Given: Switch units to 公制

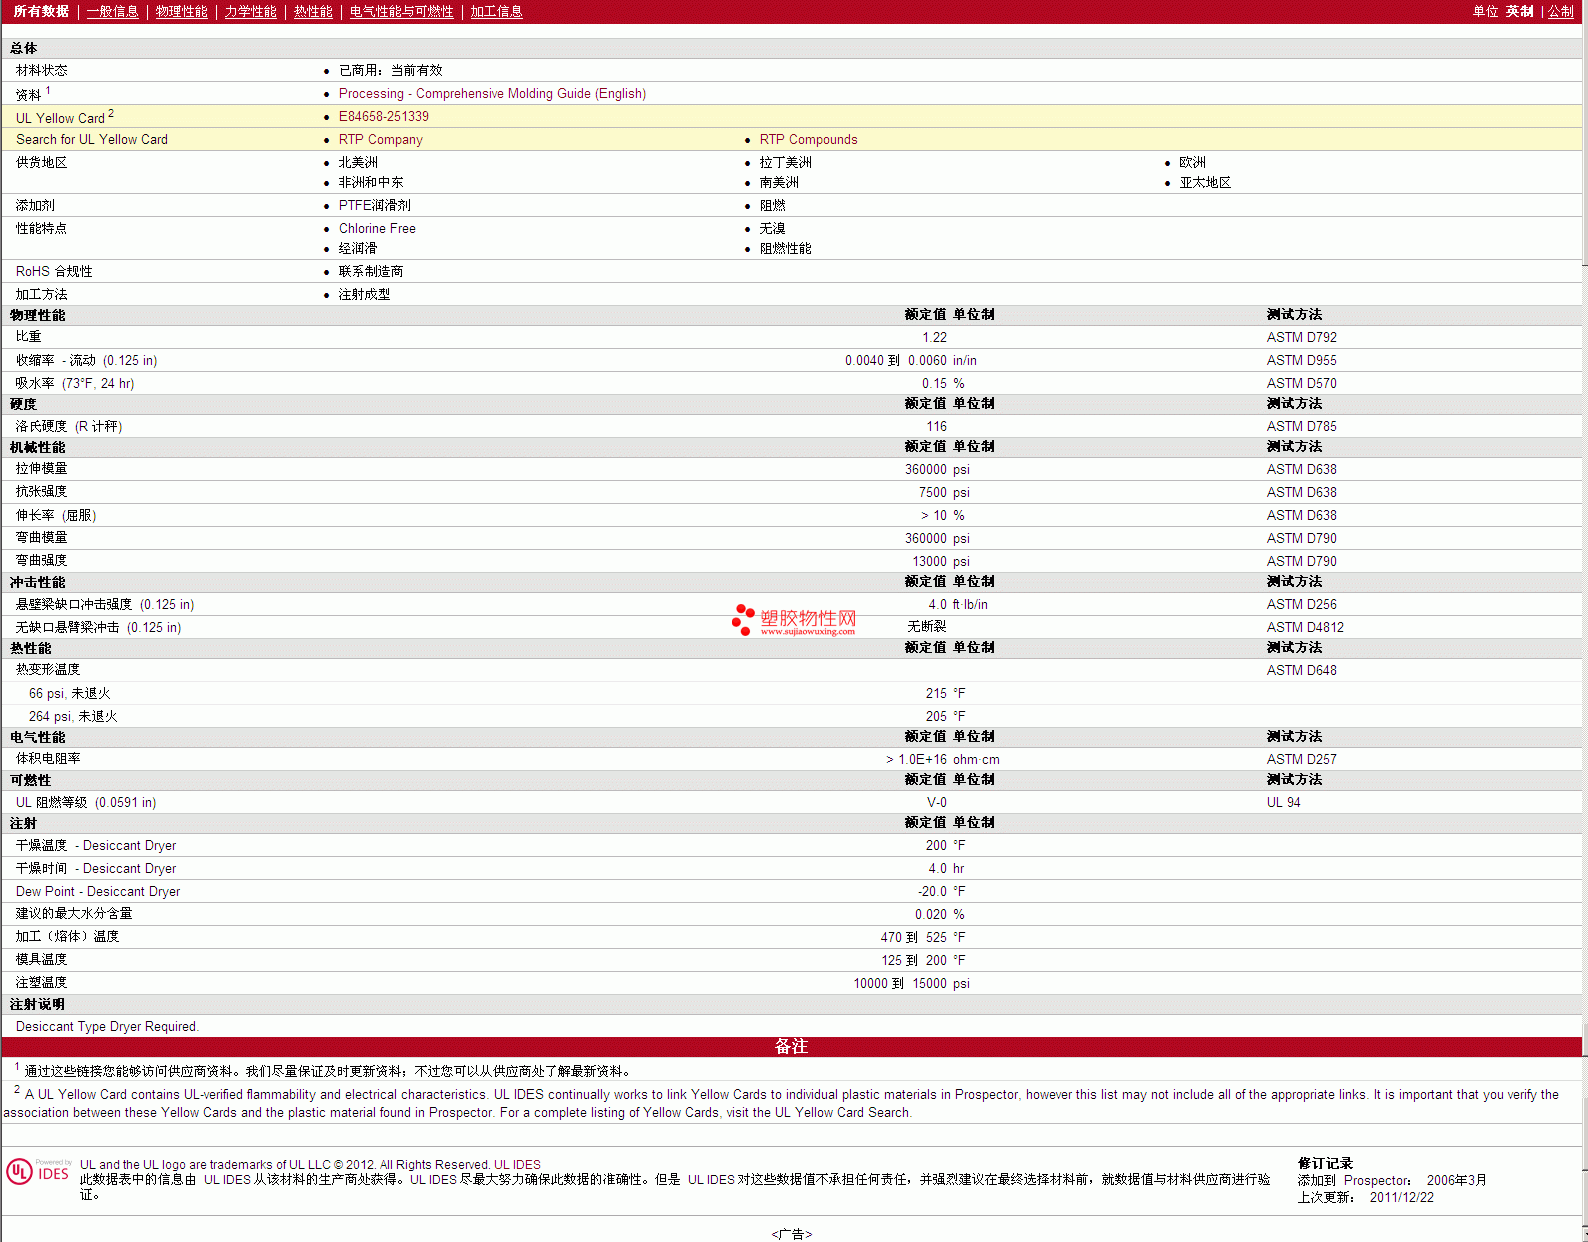Looking at the screenshot, I should click(1560, 11).
